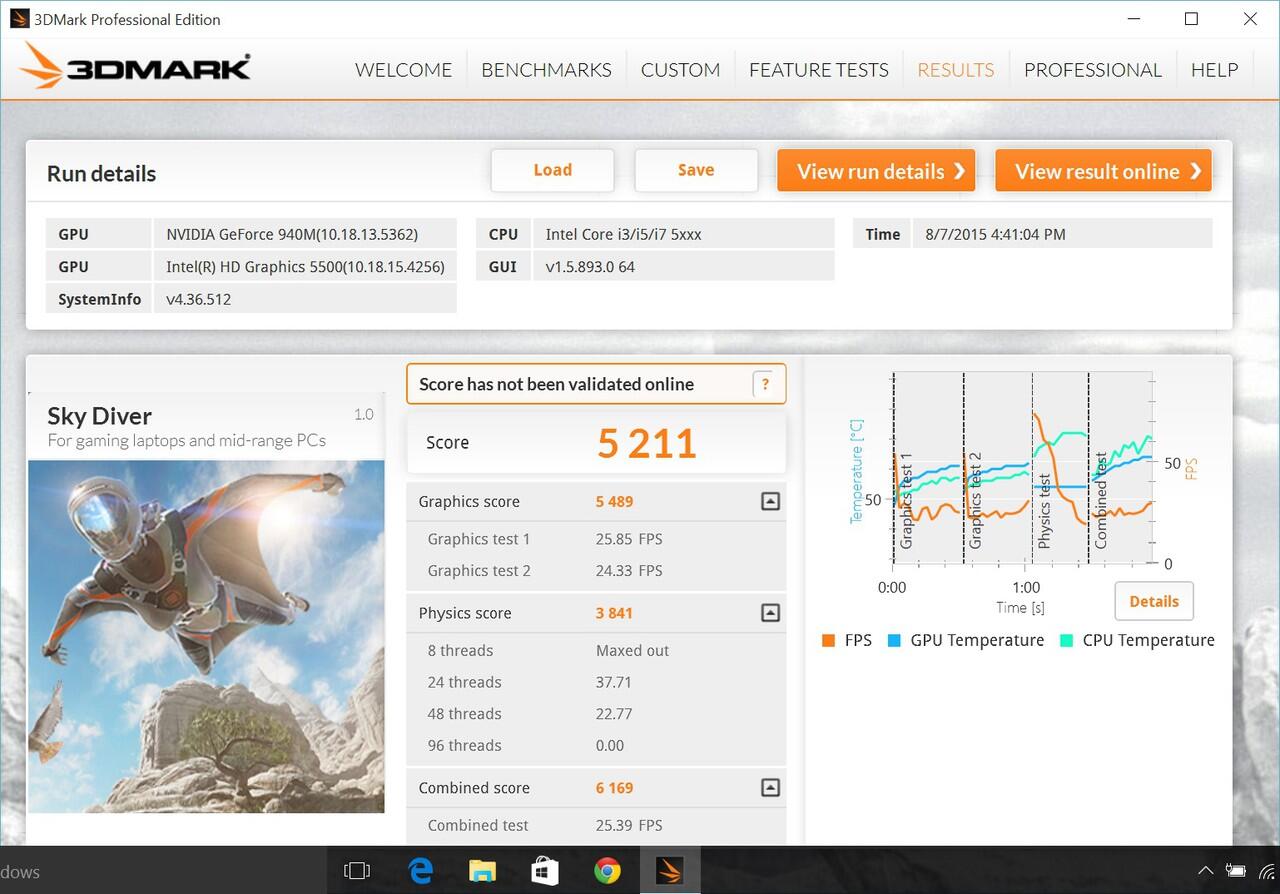Open the WELCOME tab
The image size is (1280, 894).
[403, 70]
